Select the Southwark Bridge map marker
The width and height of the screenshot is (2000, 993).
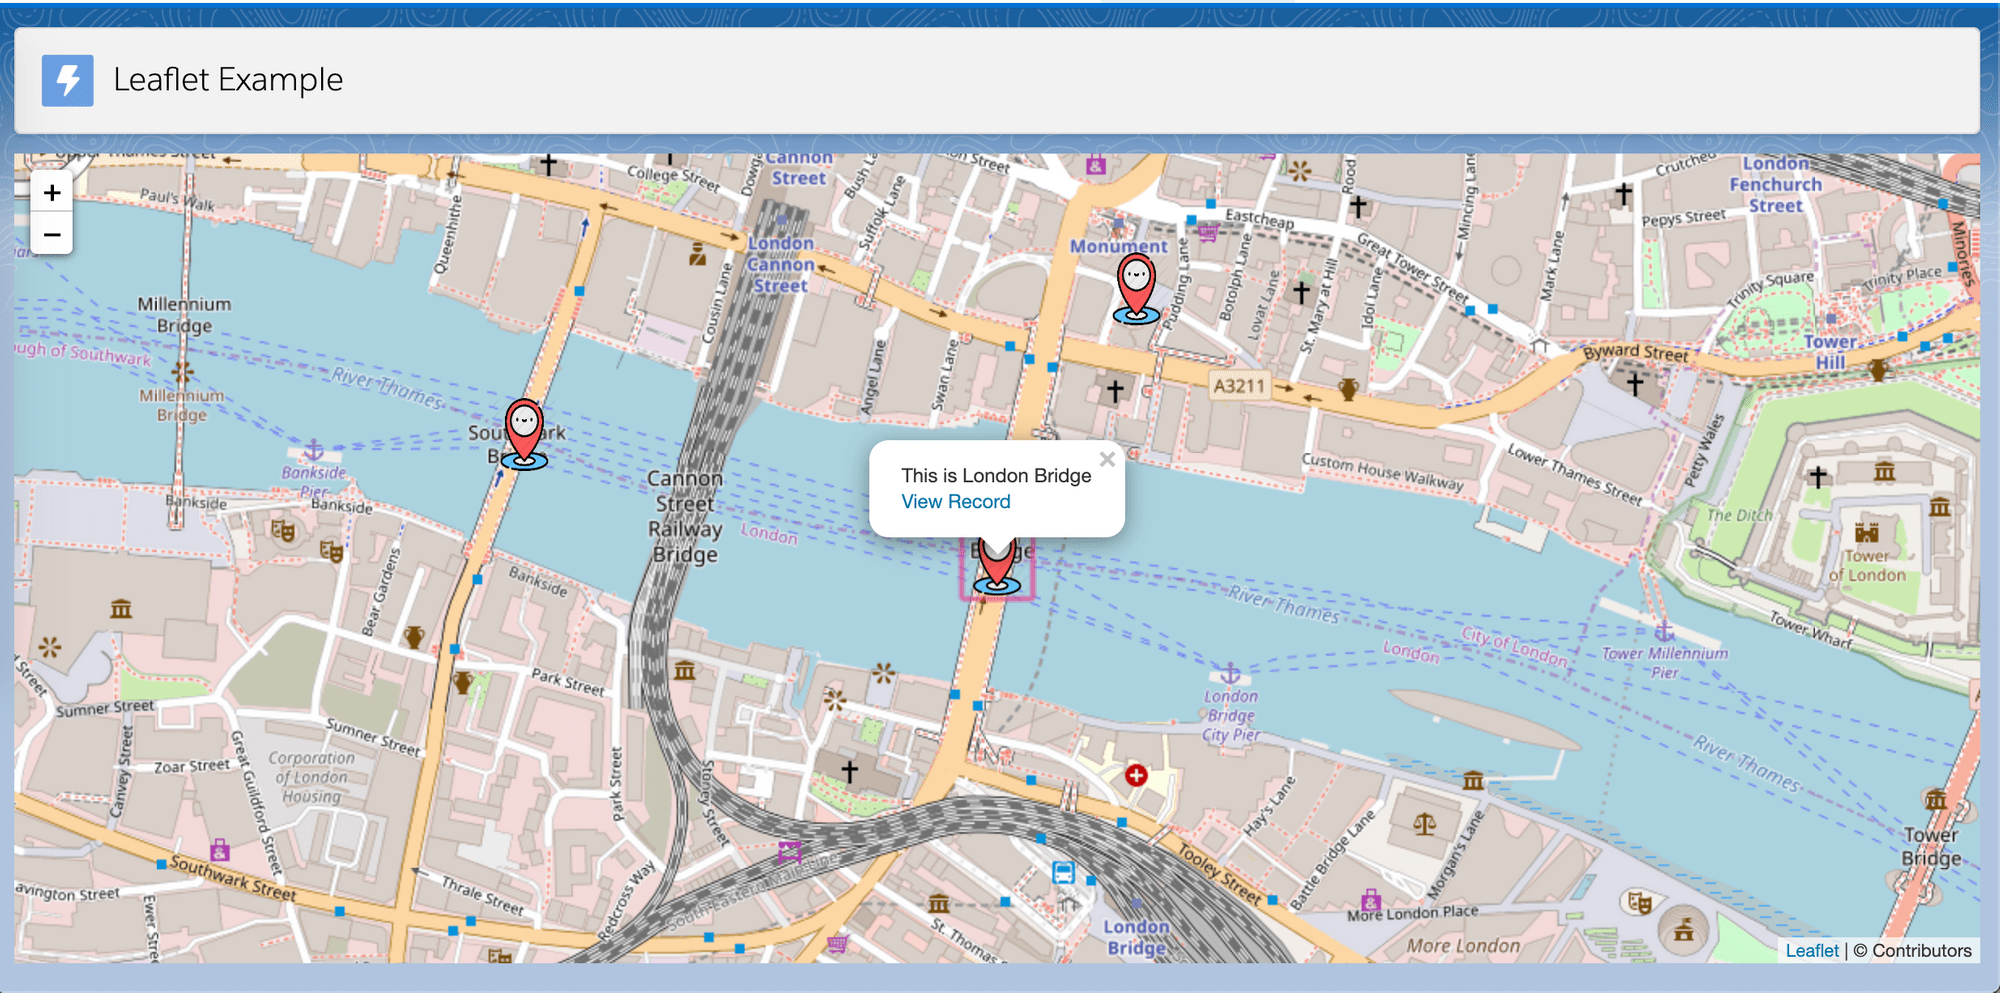tap(524, 434)
